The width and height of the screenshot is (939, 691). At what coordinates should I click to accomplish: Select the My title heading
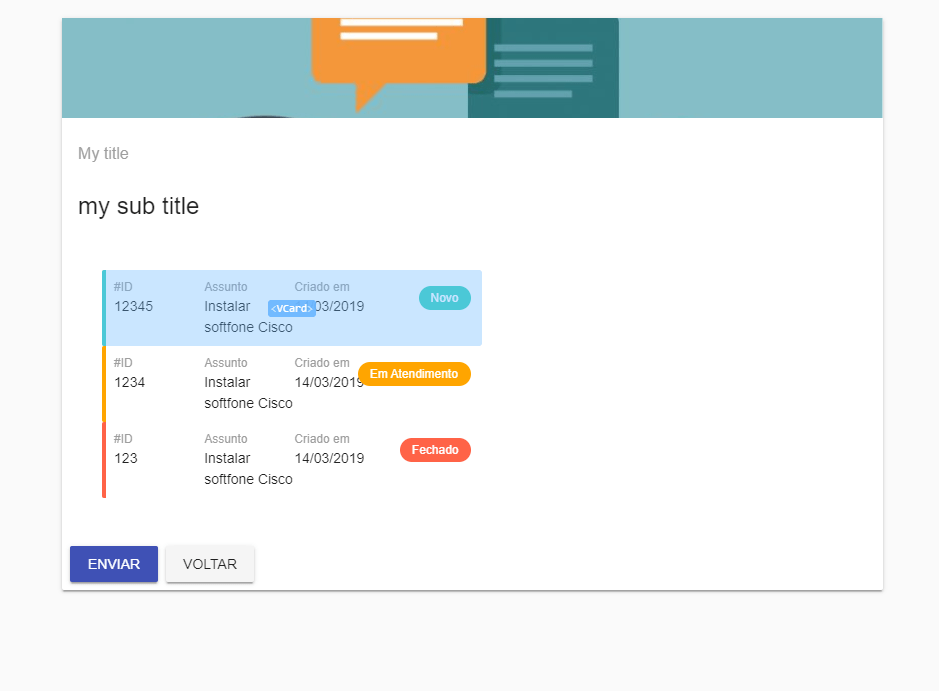[102, 153]
